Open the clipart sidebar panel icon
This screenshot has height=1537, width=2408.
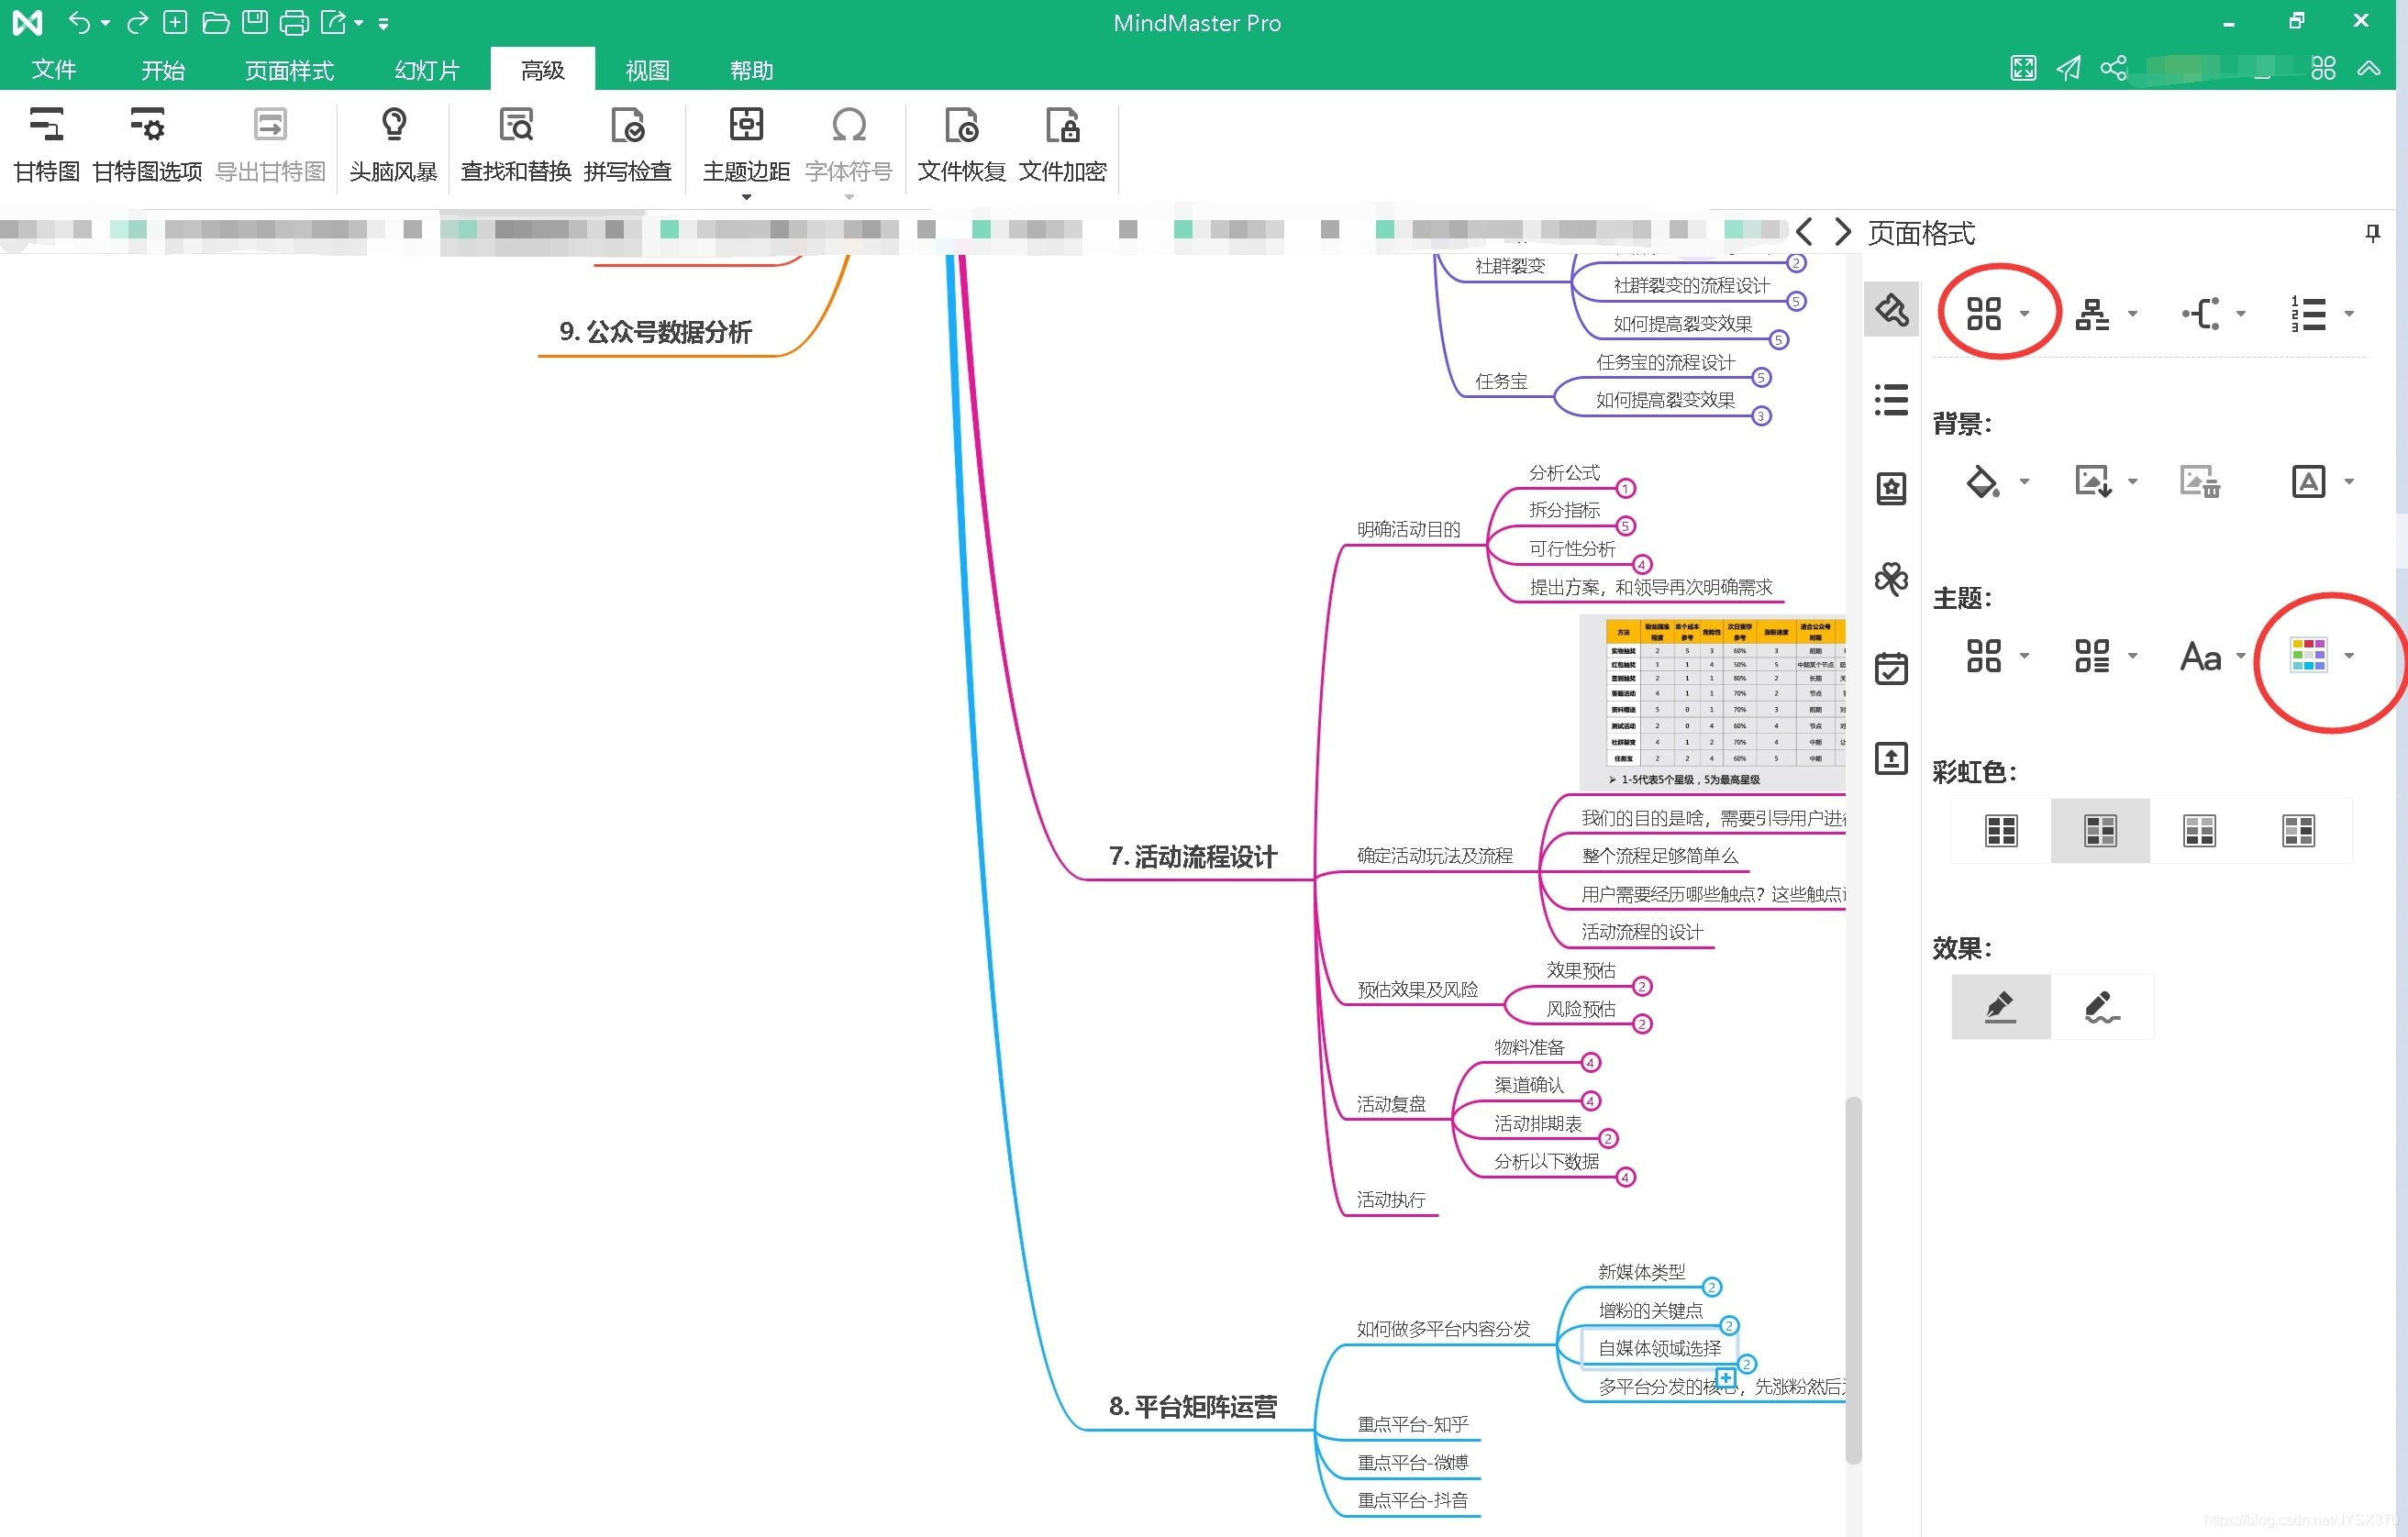(x=1890, y=578)
